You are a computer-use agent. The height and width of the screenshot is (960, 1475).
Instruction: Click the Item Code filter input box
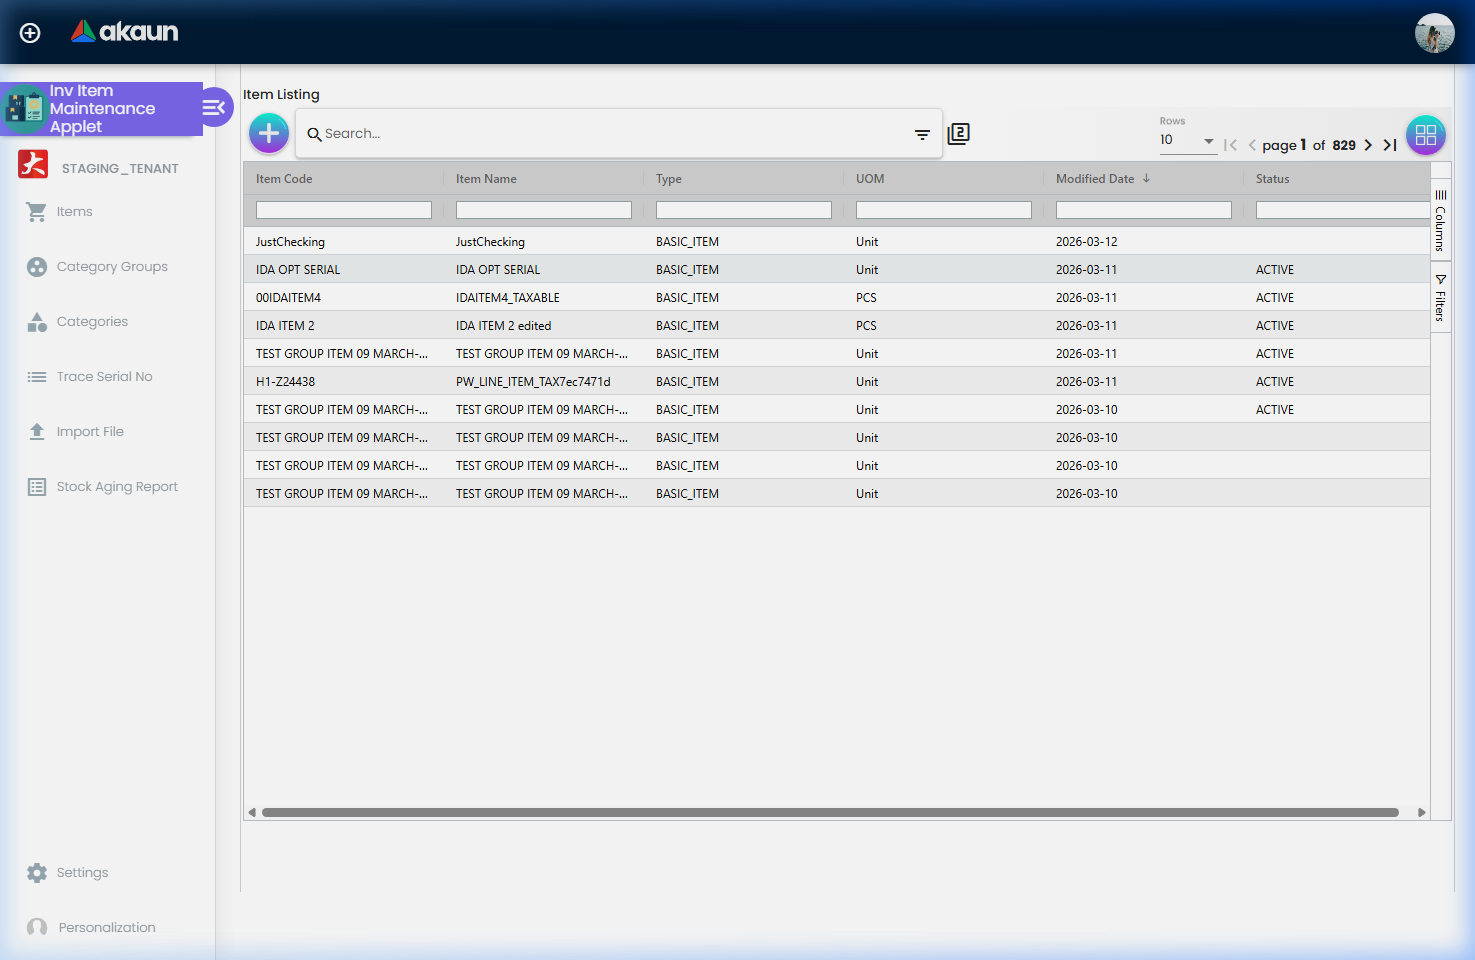coord(343,210)
